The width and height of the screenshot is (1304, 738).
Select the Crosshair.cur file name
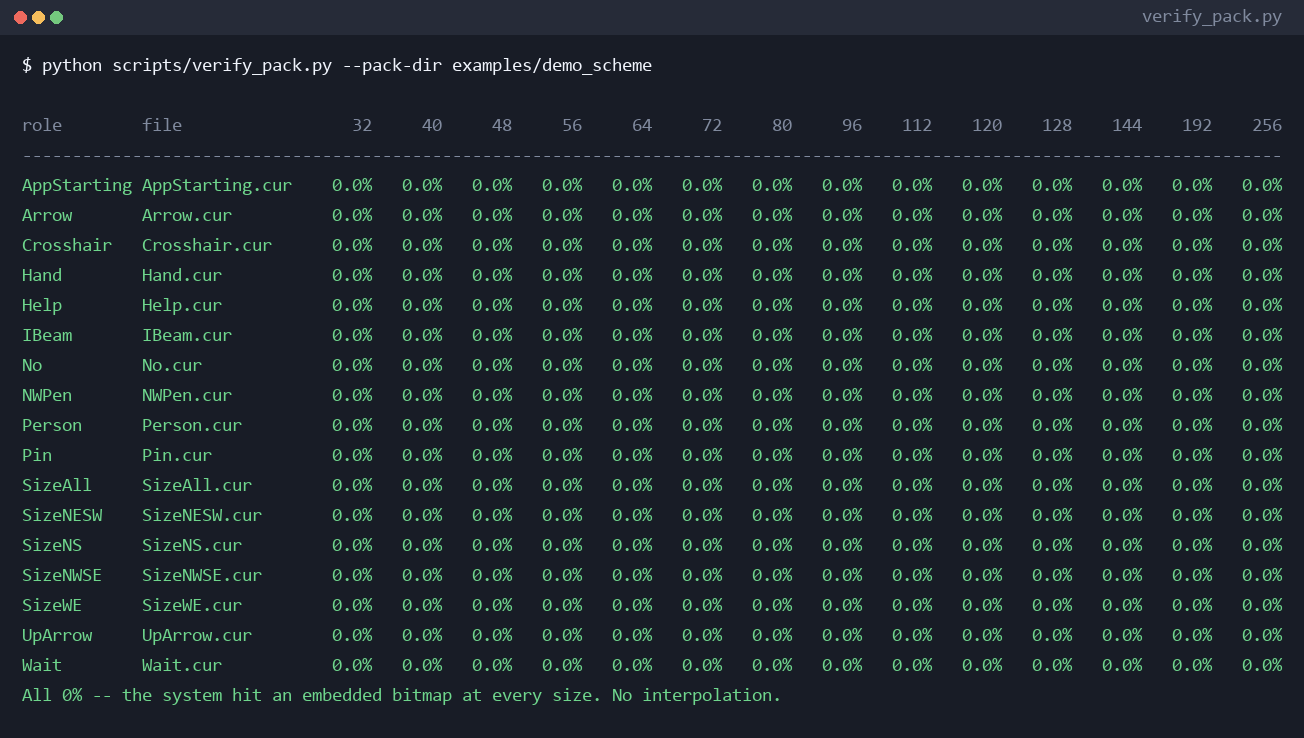207,245
